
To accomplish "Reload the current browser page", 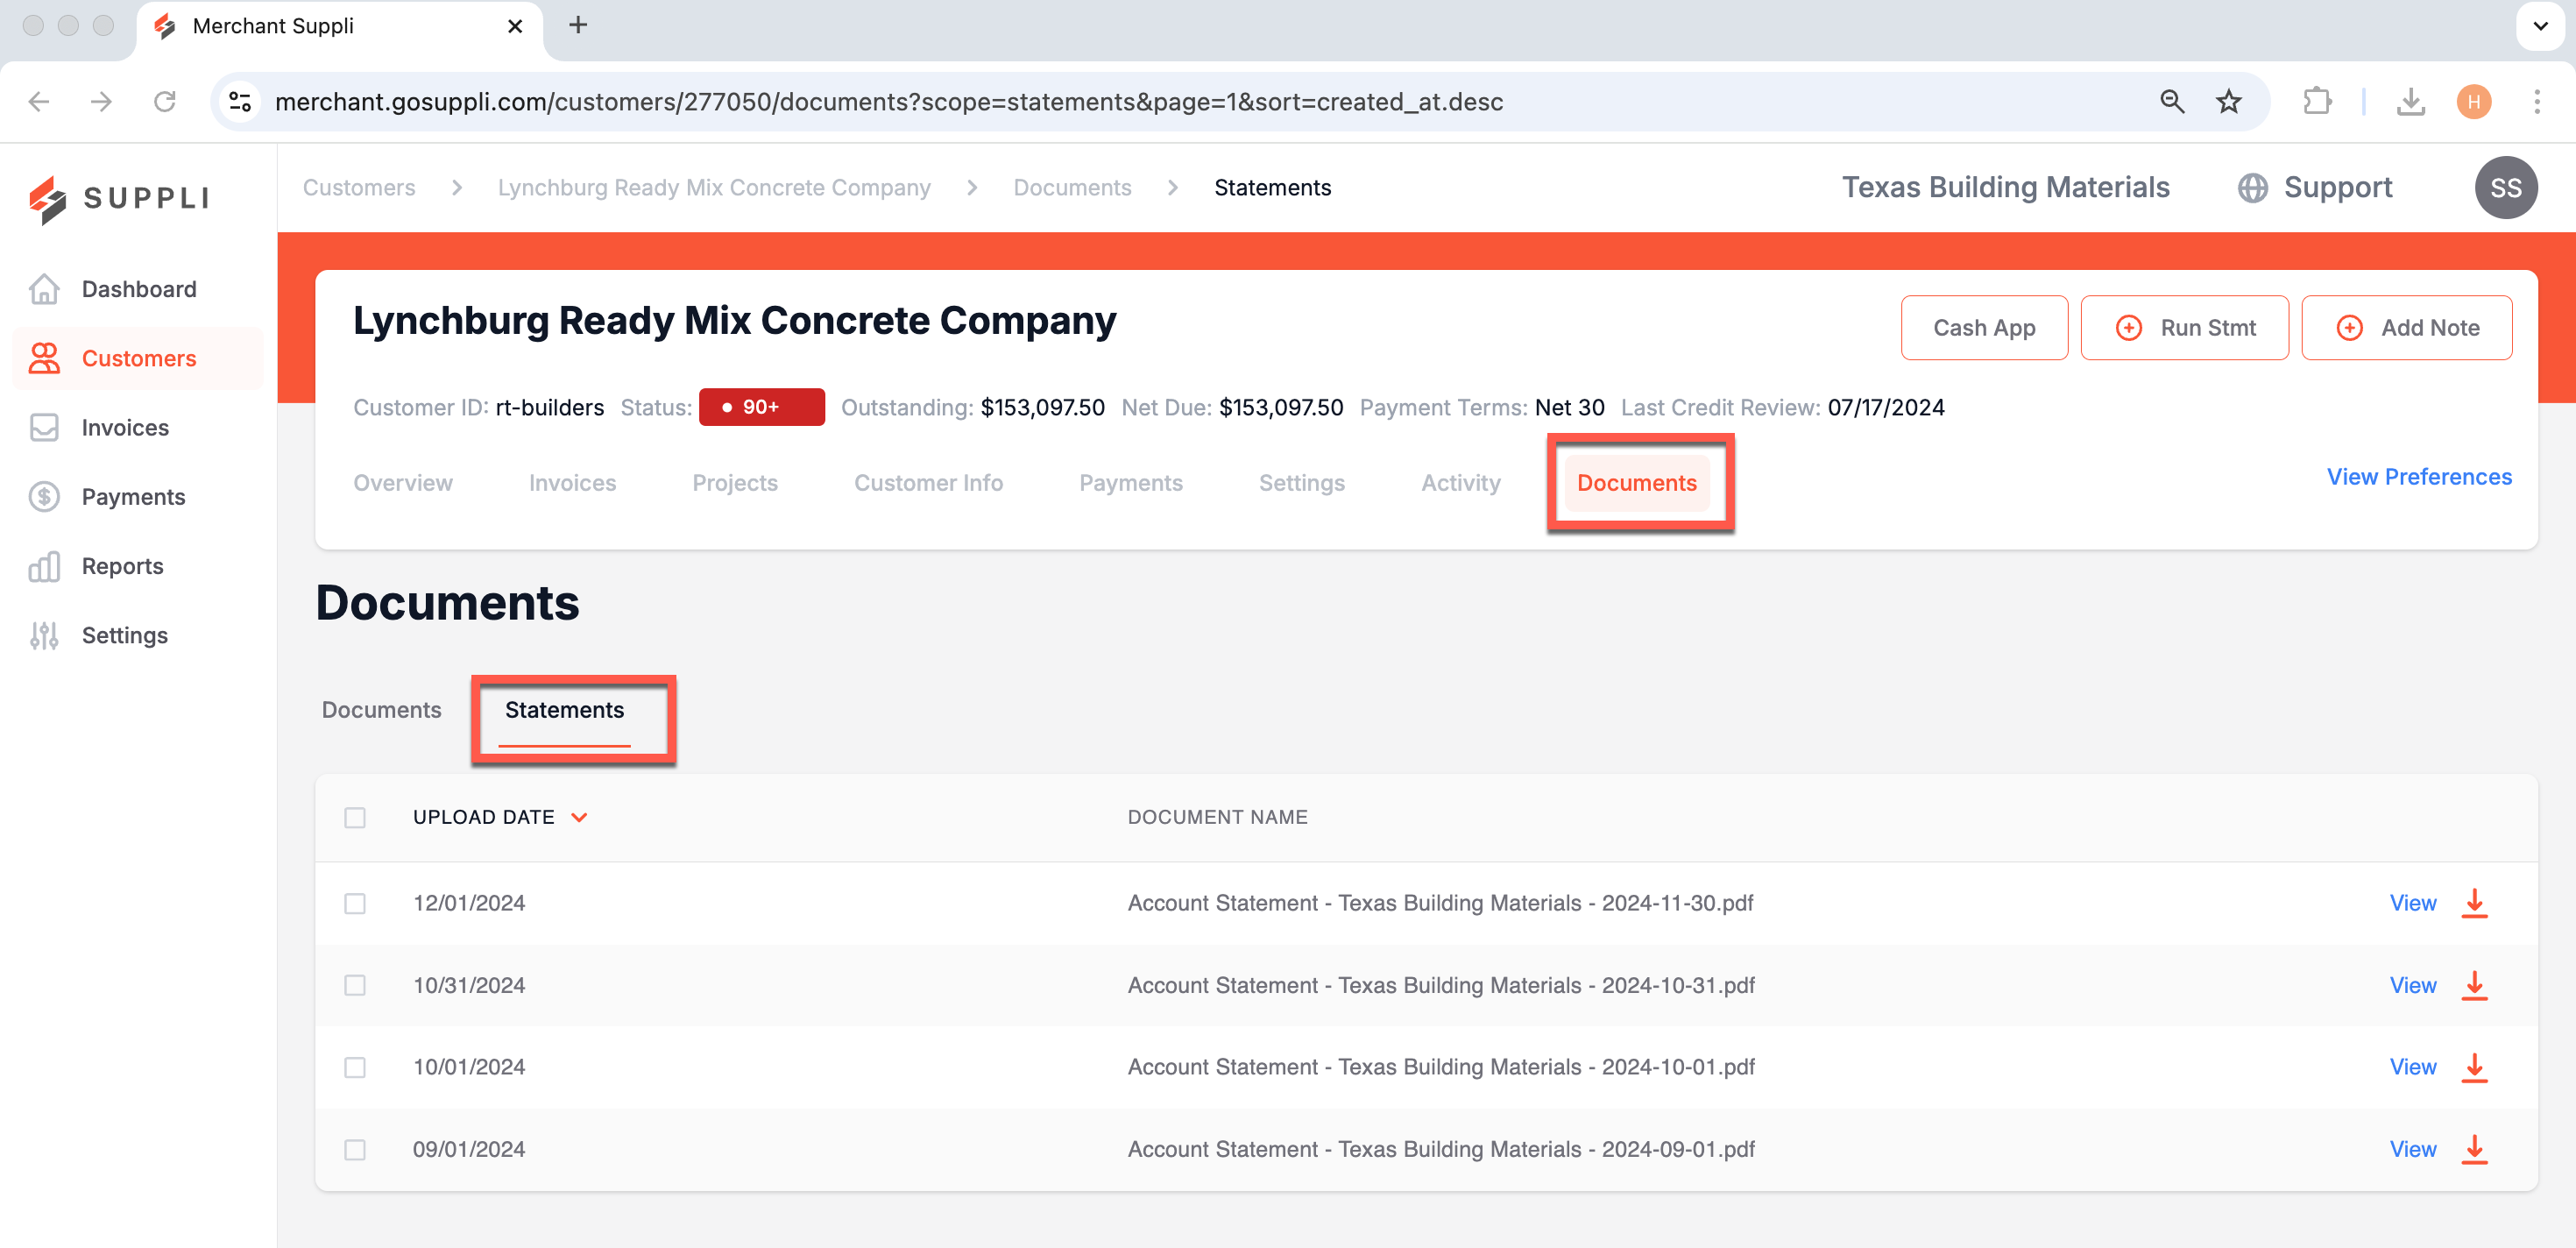I will pyautogui.click(x=165, y=101).
